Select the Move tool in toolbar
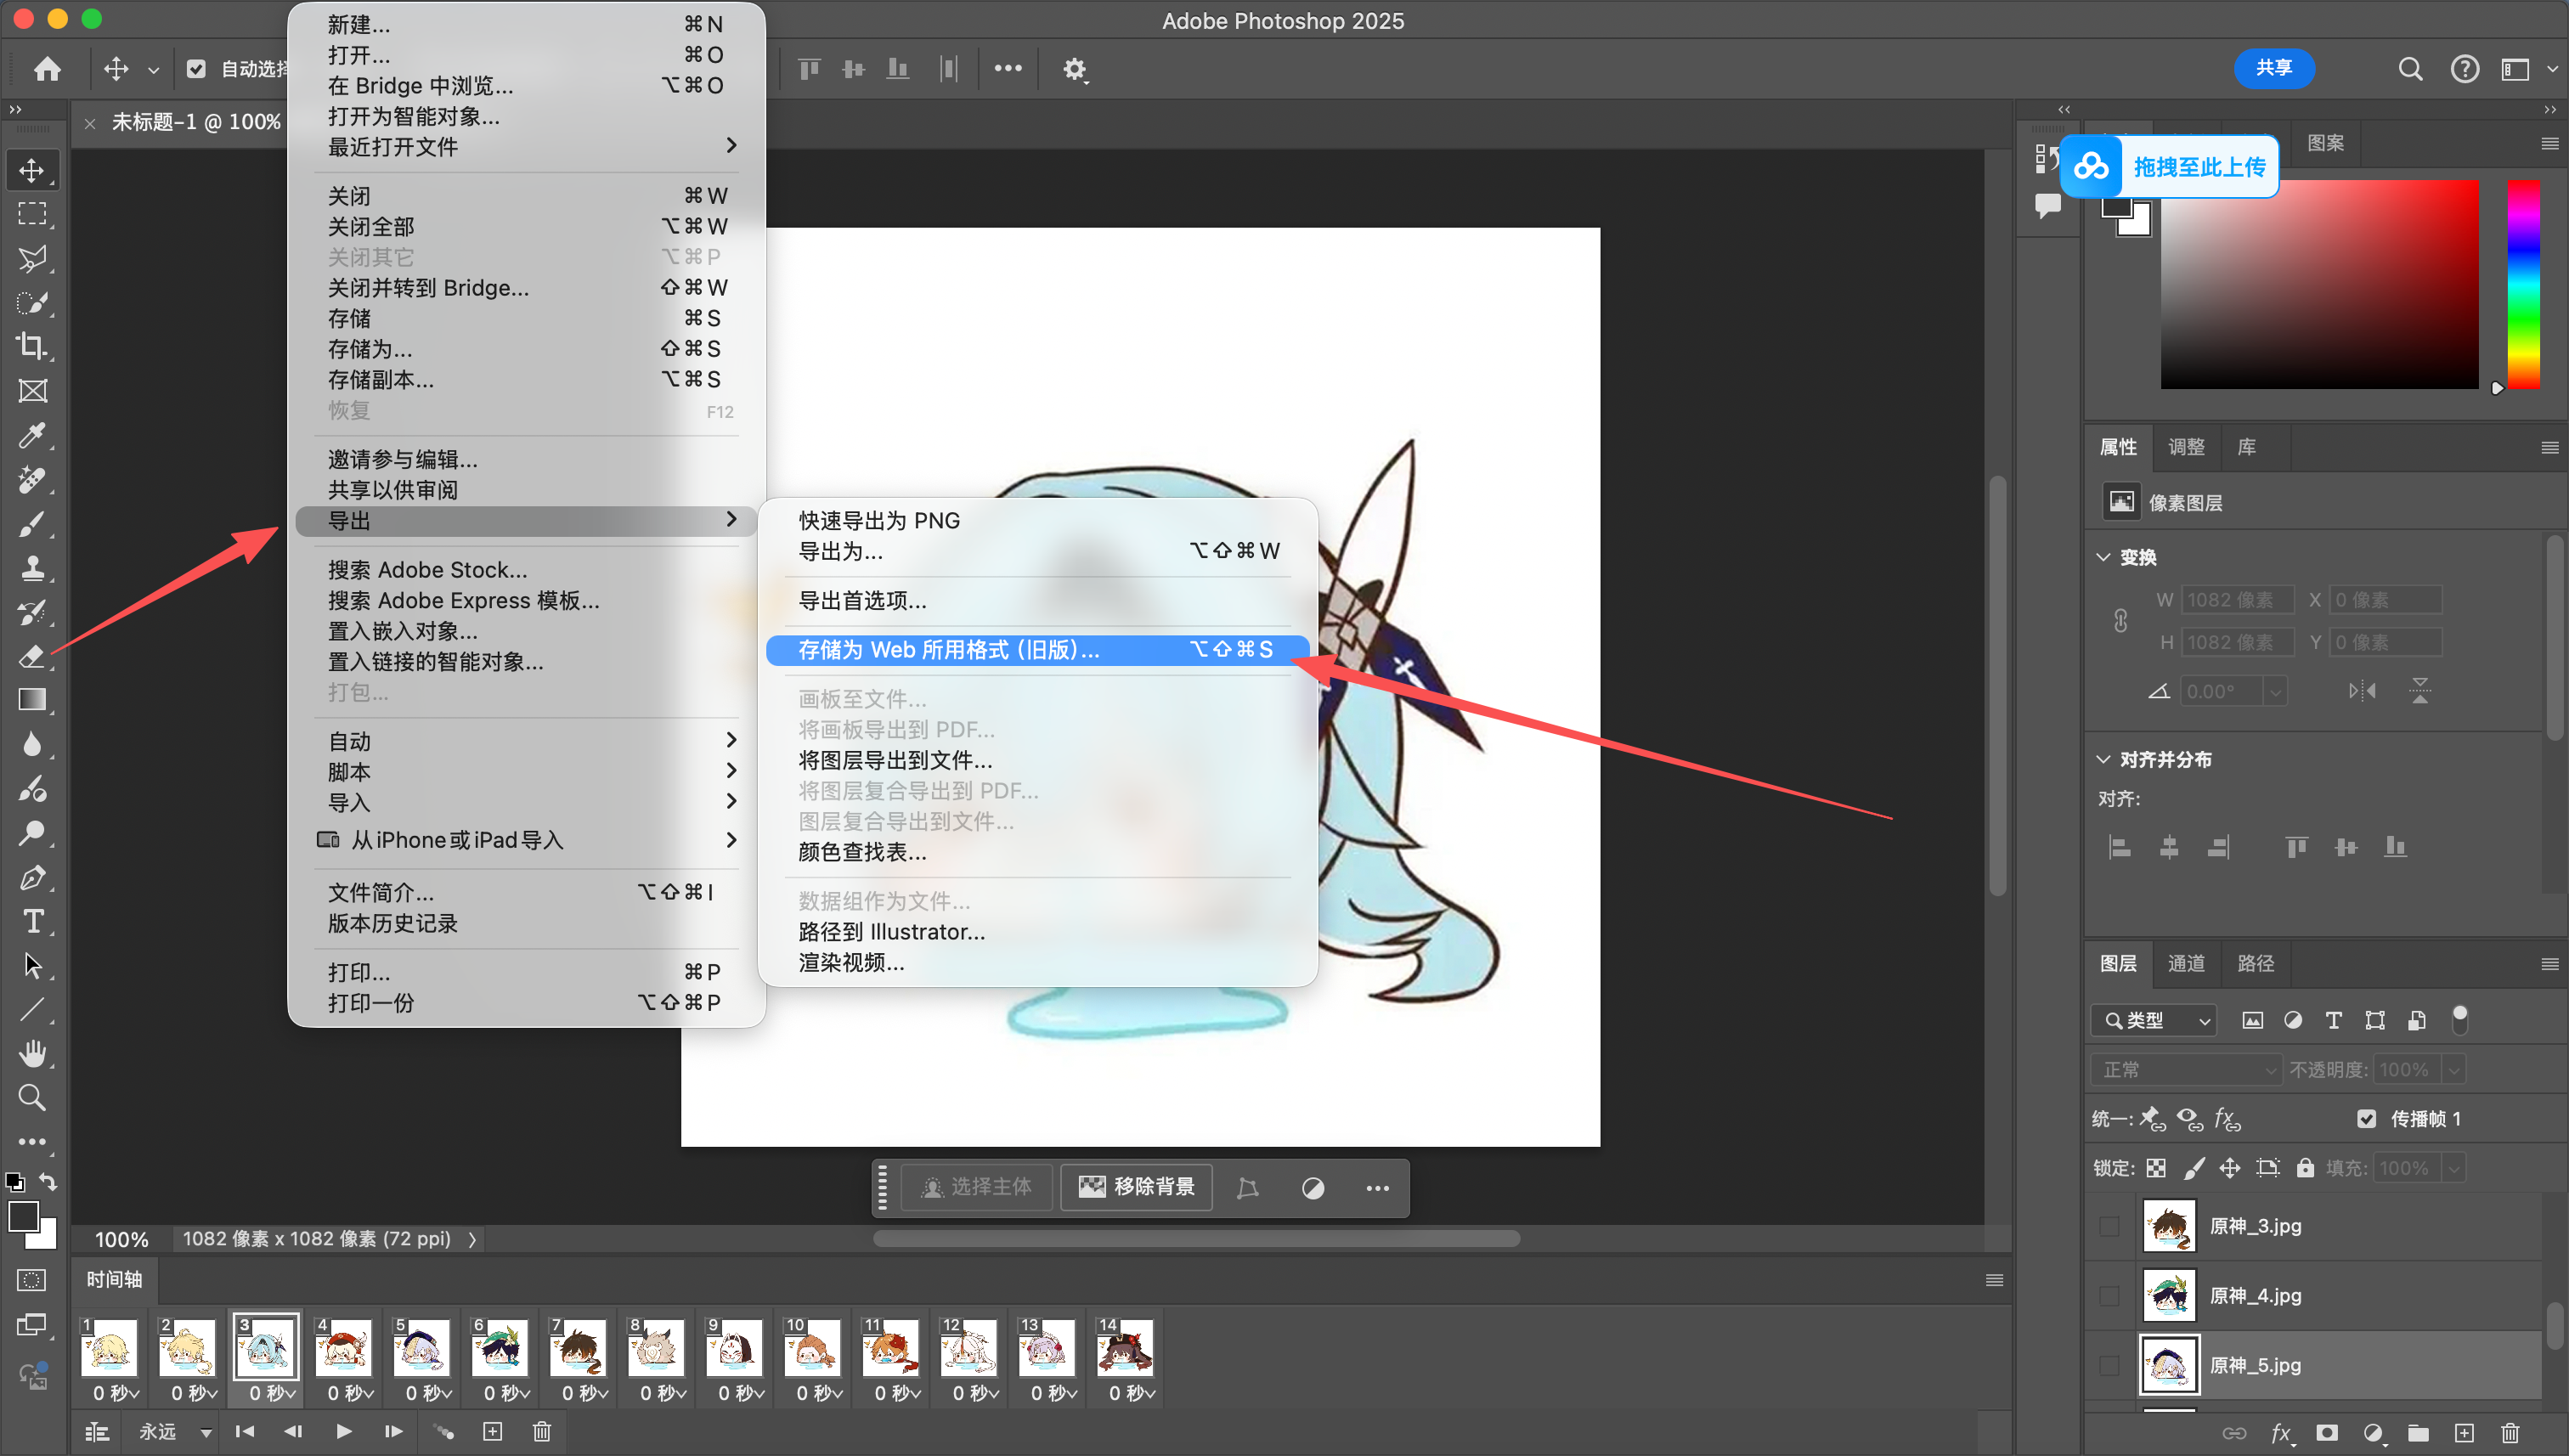The height and width of the screenshot is (1456, 2569). click(32, 170)
